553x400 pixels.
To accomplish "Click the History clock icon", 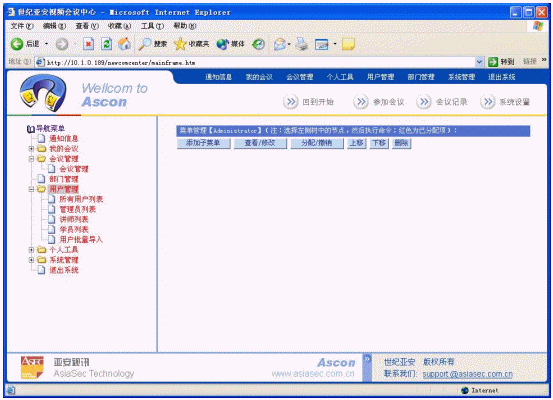I will click(x=259, y=44).
